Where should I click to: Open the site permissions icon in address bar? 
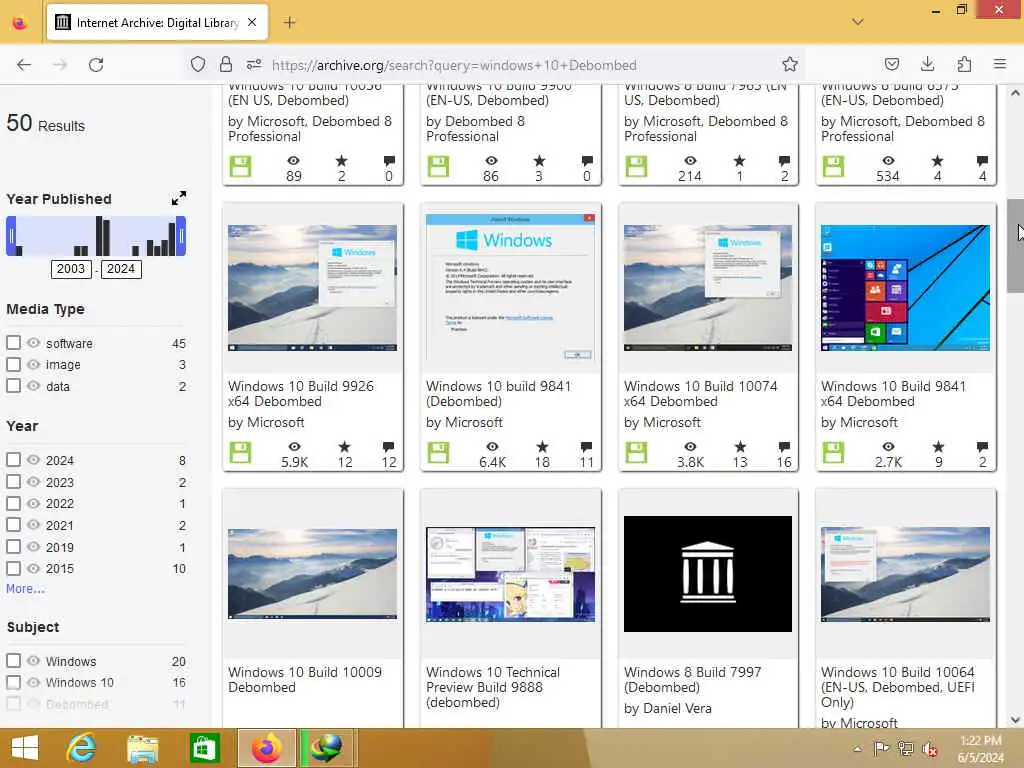point(254,65)
